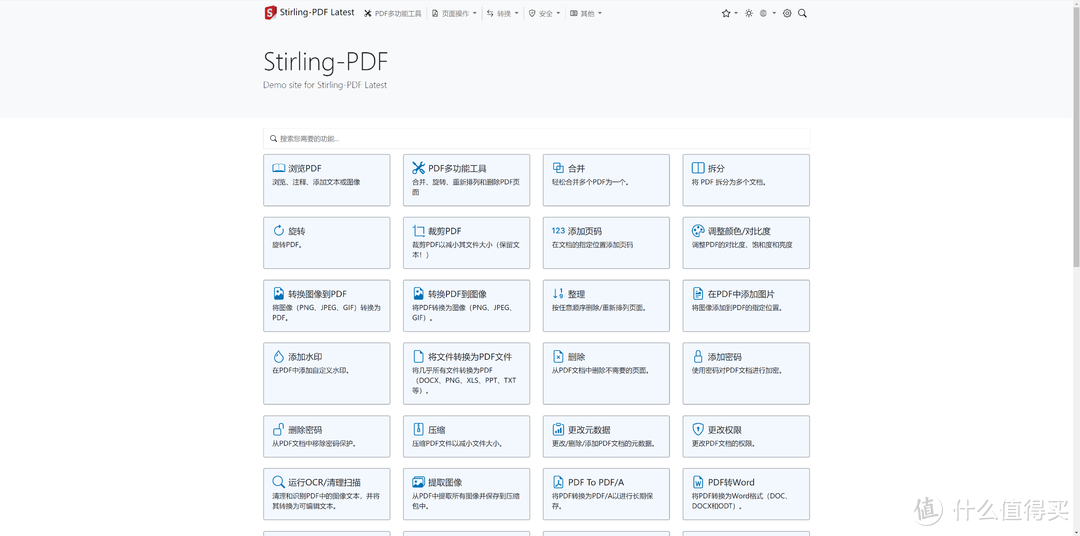Focus the 搜索您需要的功能 search field

pos(536,138)
